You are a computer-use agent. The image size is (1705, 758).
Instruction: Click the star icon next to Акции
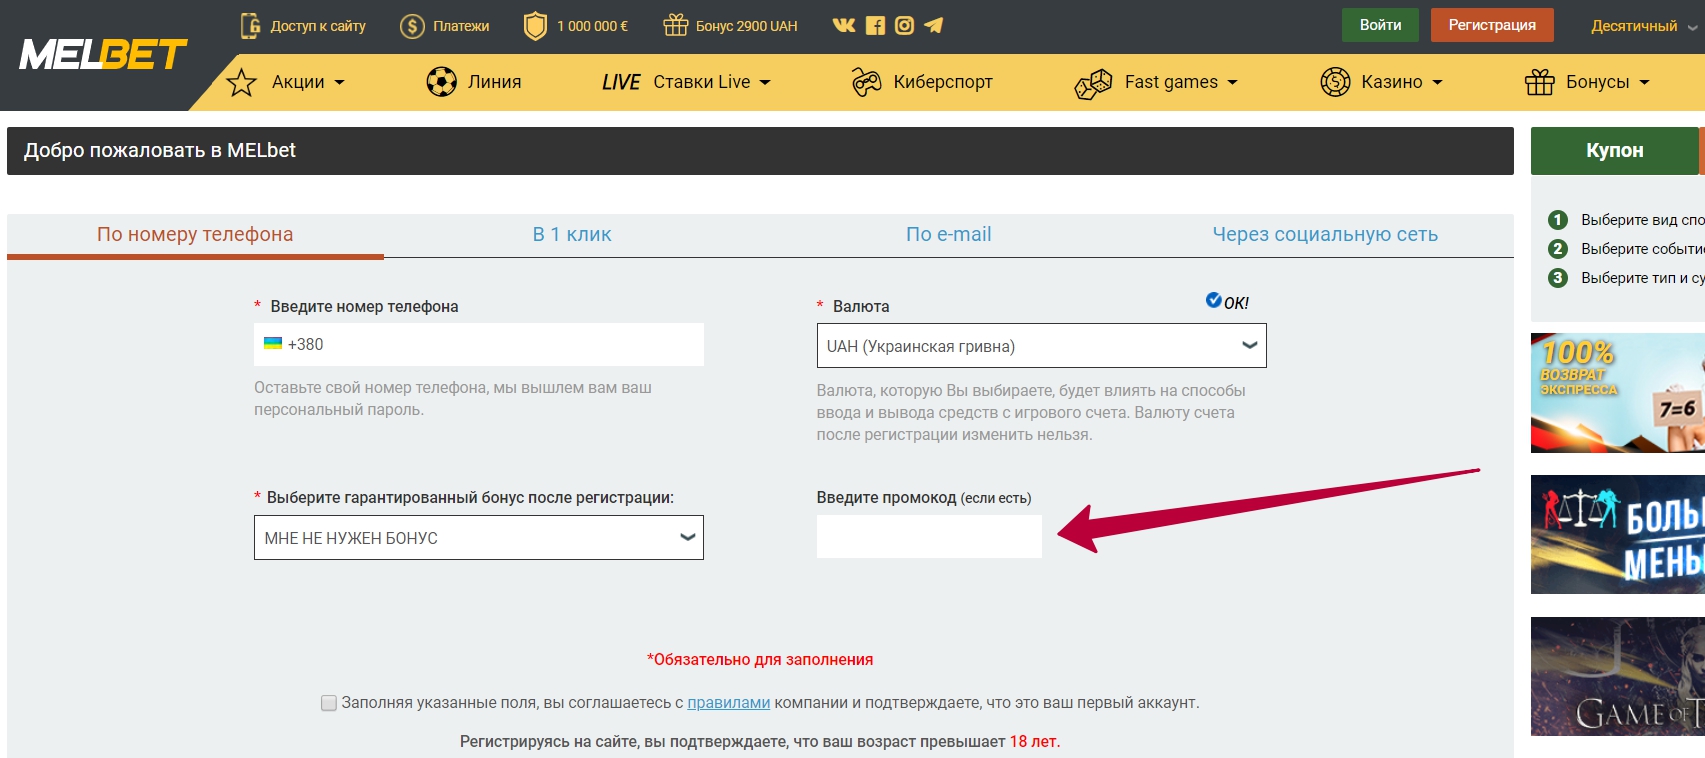[x=241, y=82]
